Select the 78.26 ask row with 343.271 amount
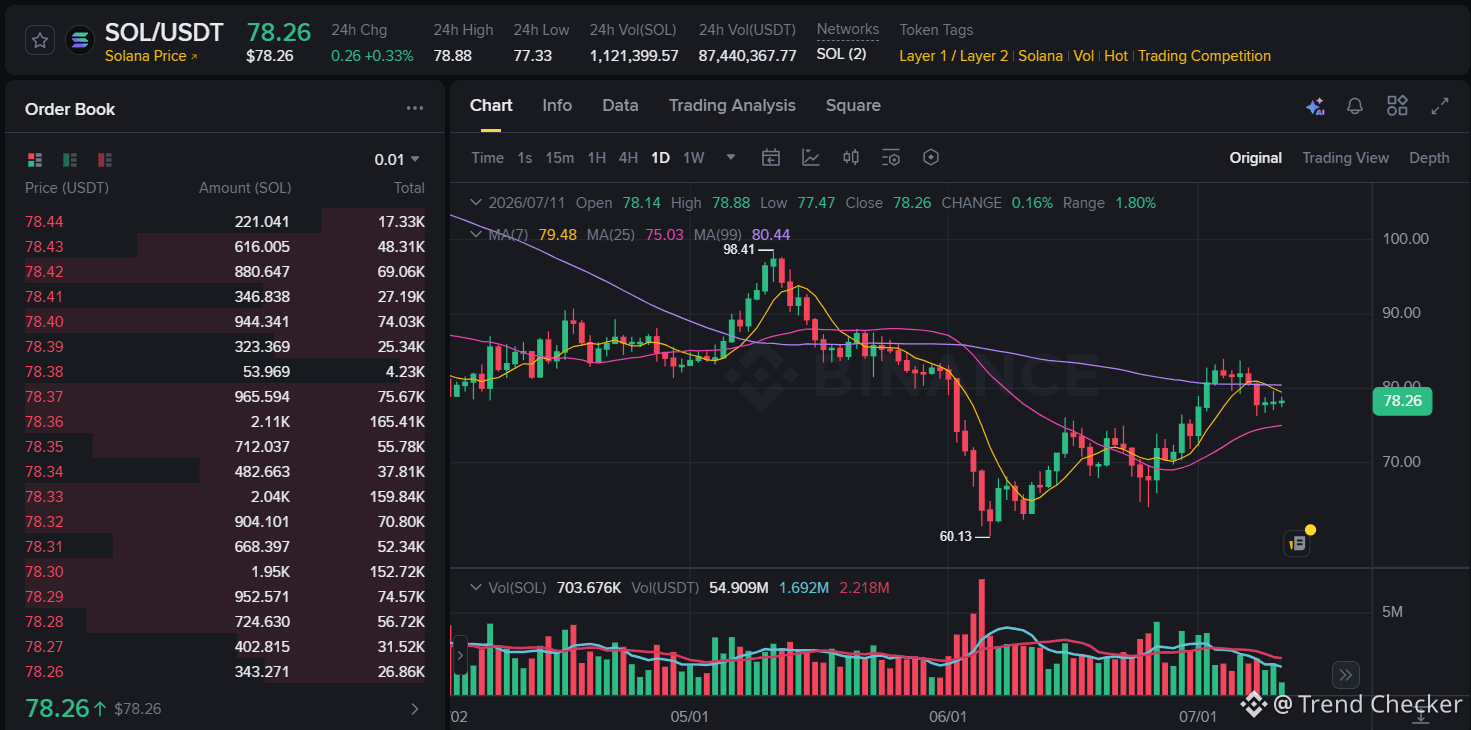 click(x=225, y=672)
